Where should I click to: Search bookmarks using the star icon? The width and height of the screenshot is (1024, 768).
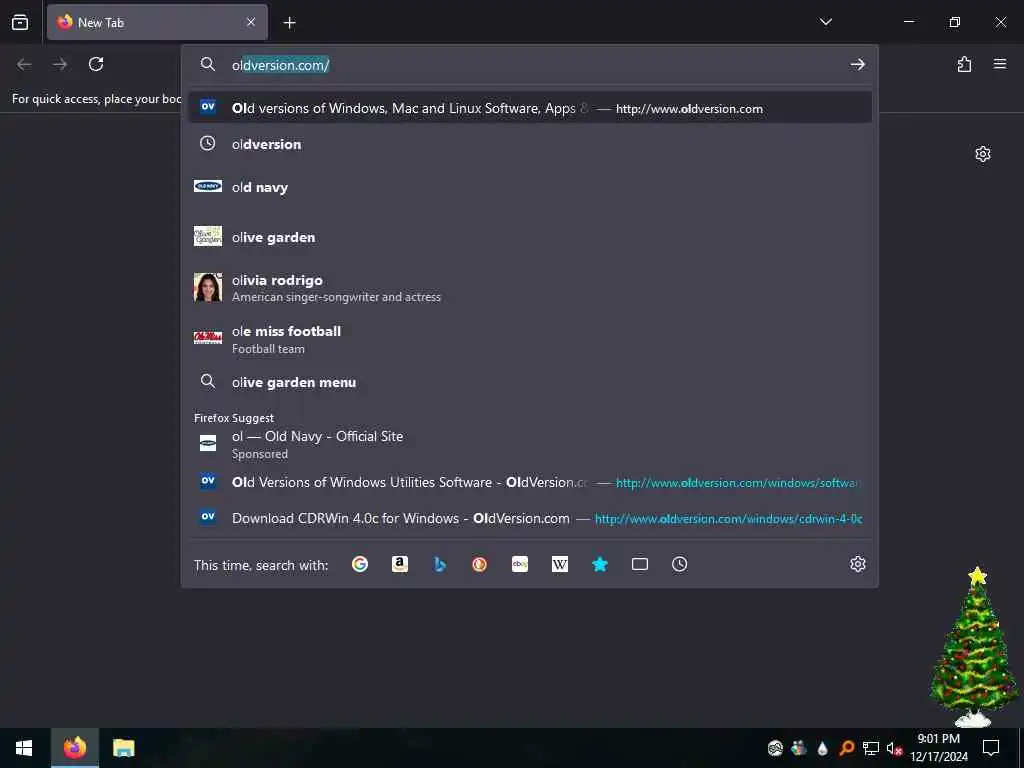point(600,564)
